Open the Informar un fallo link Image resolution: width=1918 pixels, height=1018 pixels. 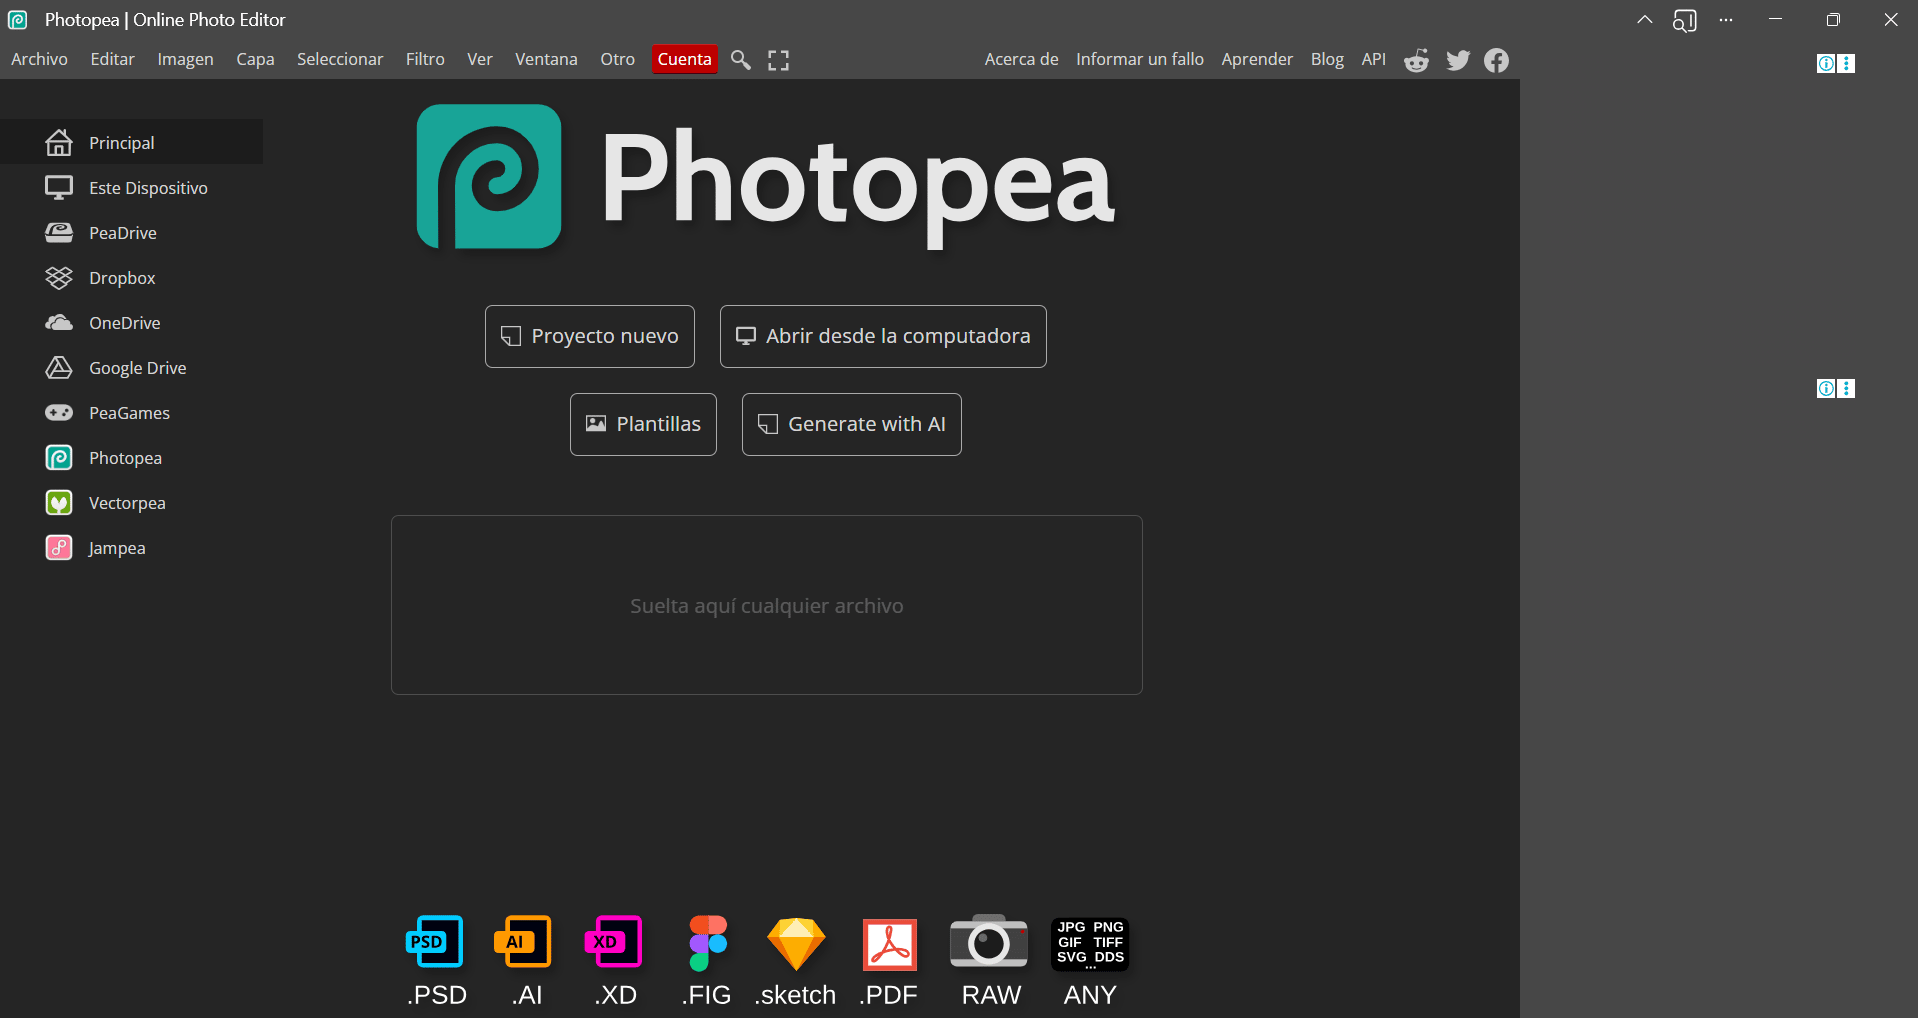1140,59
